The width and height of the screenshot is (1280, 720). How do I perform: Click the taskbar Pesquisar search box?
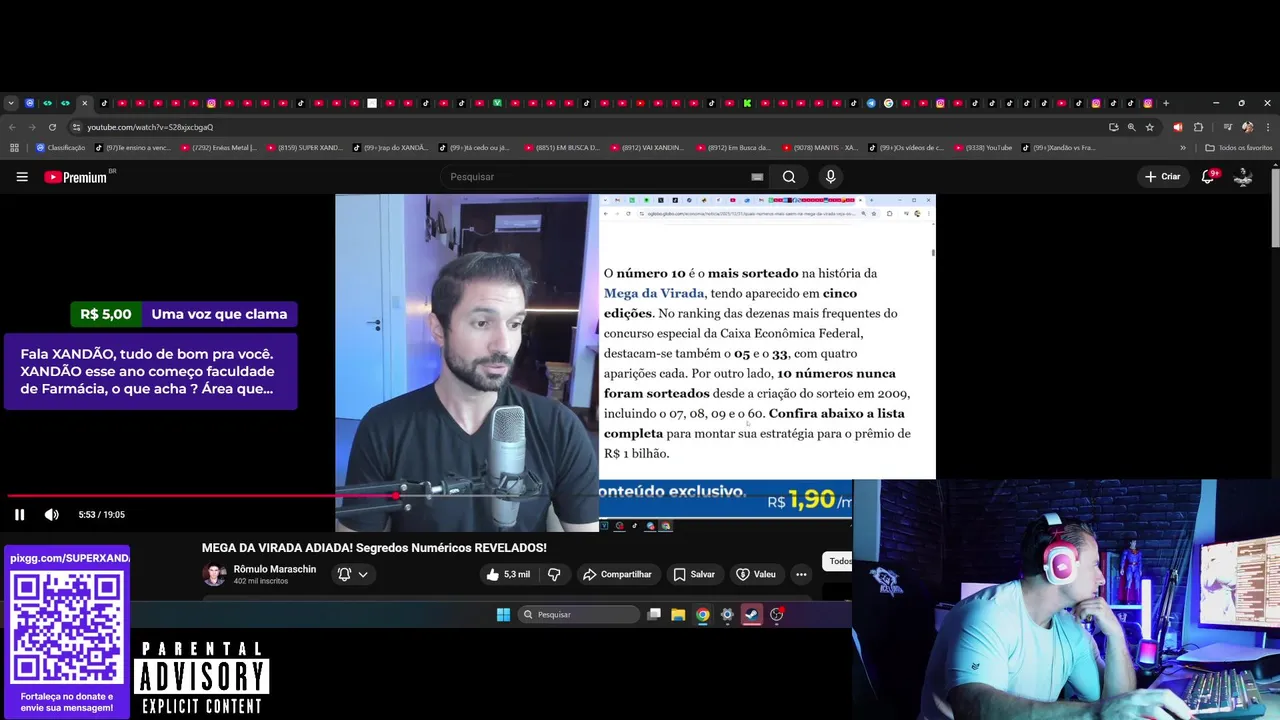pos(579,615)
